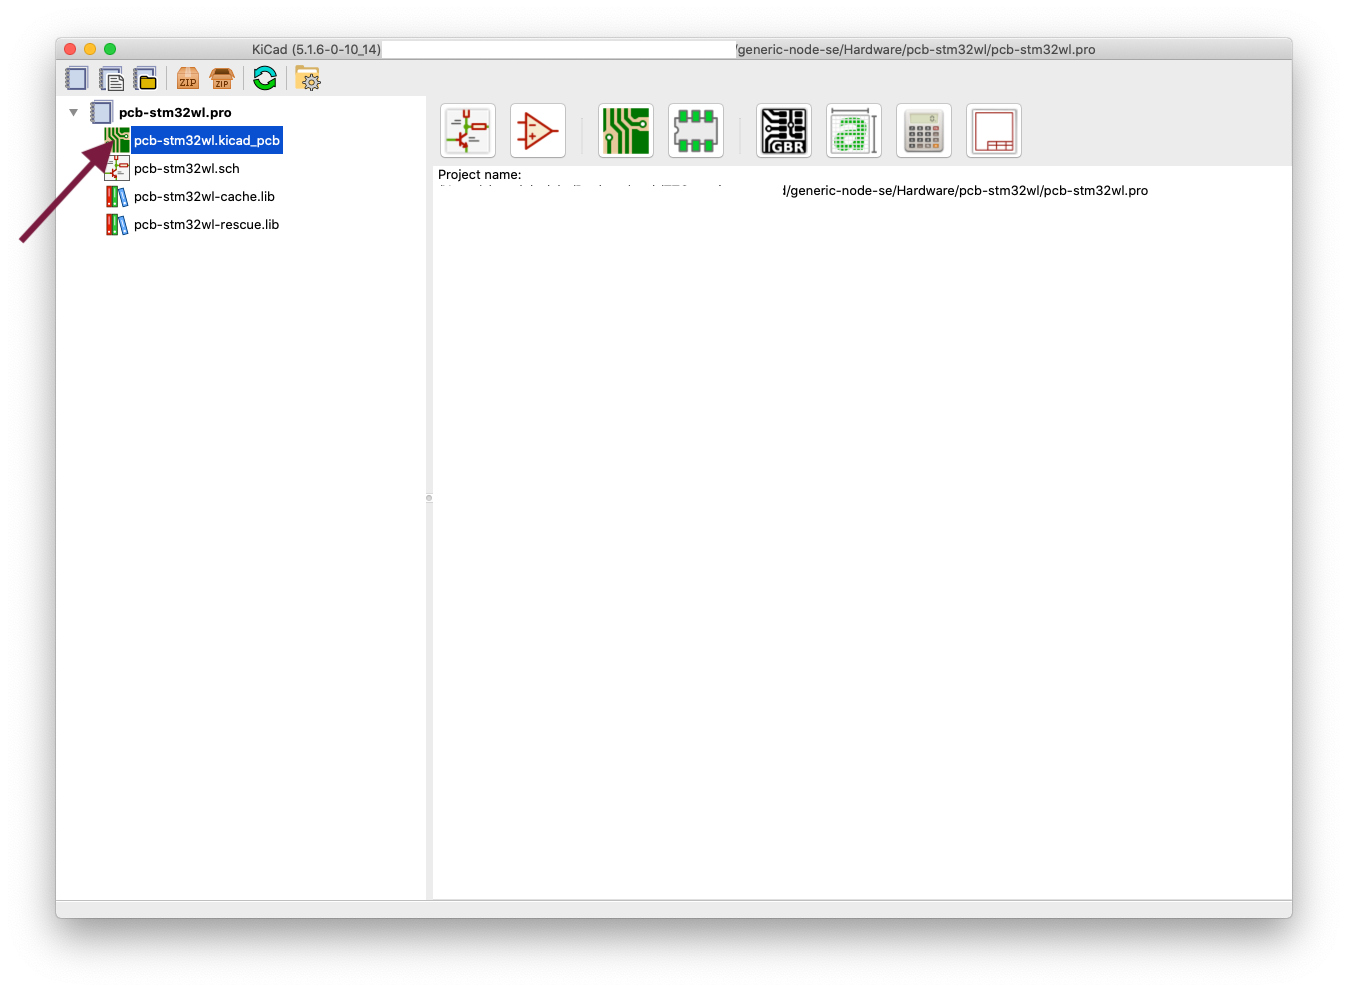This screenshot has width=1348, height=992.
Task: Select pcb-stm32wl-rescue.lib file
Action: 206,224
